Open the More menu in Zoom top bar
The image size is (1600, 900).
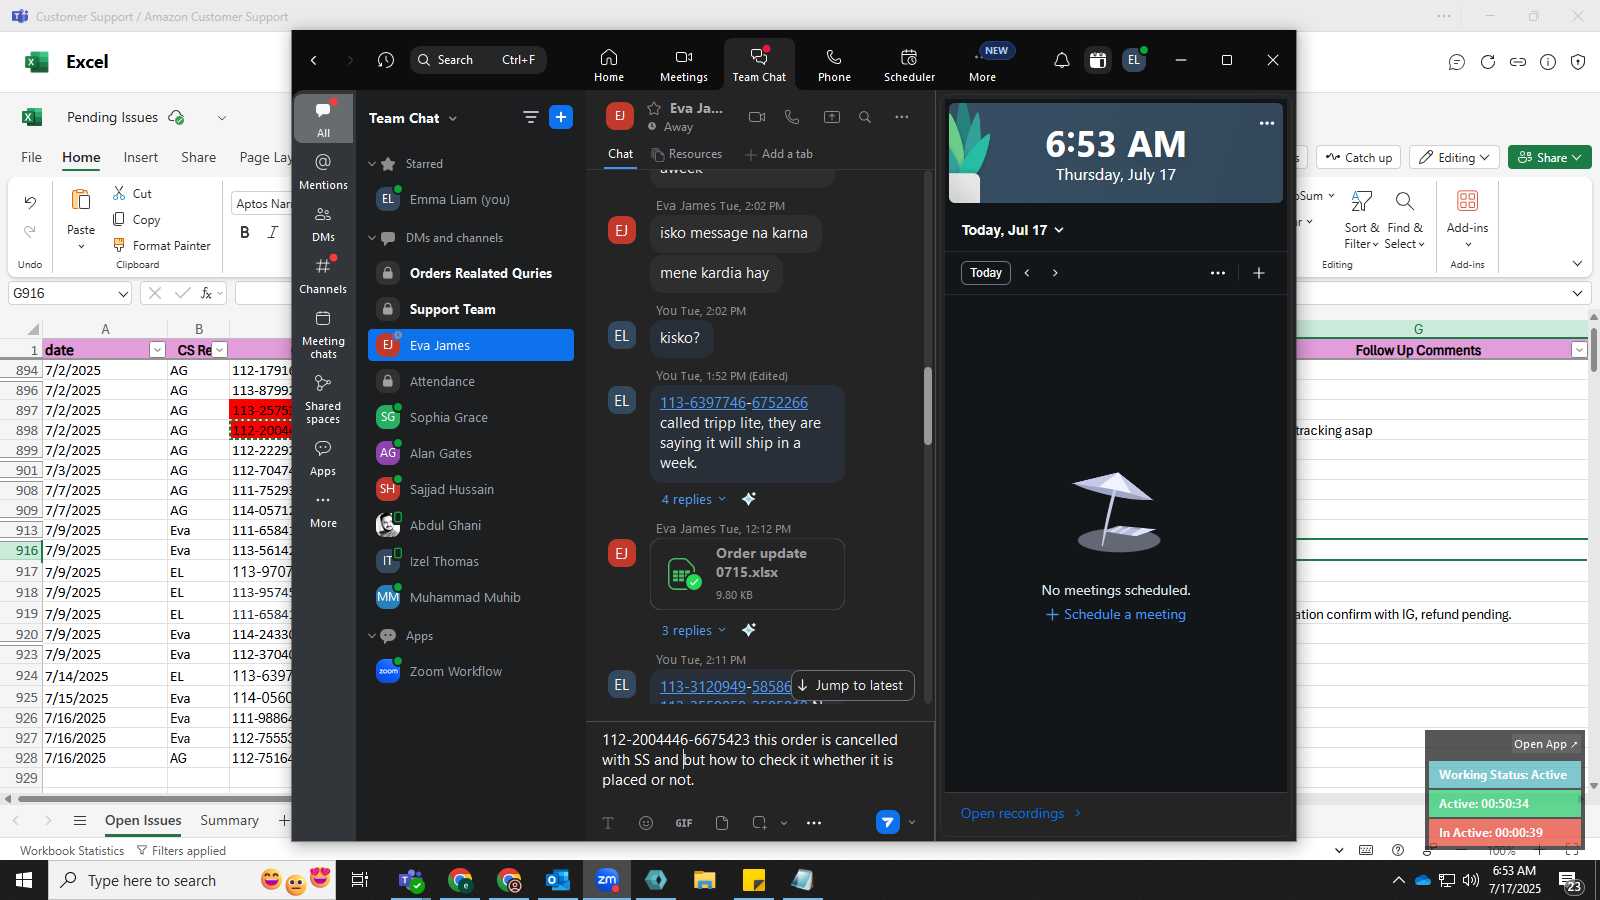coord(983,65)
